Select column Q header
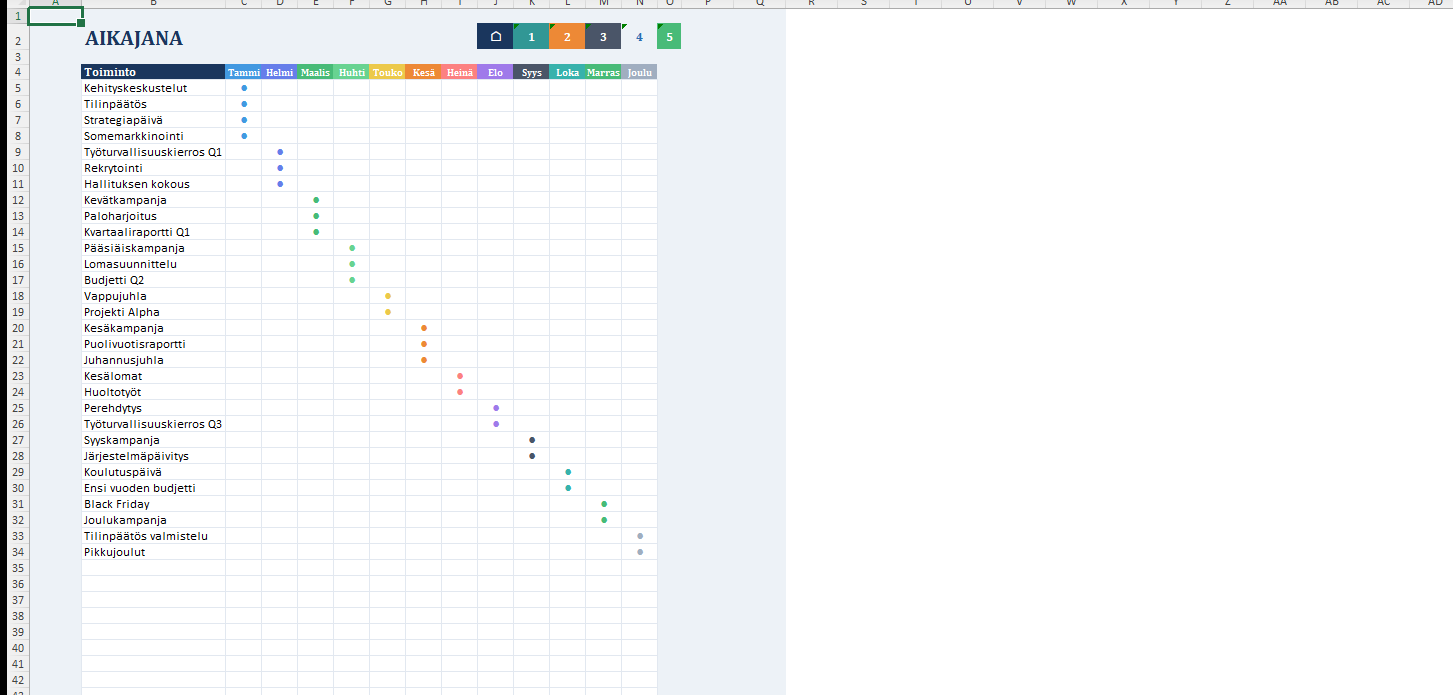The image size is (1453, 695). tap(759, 3)
